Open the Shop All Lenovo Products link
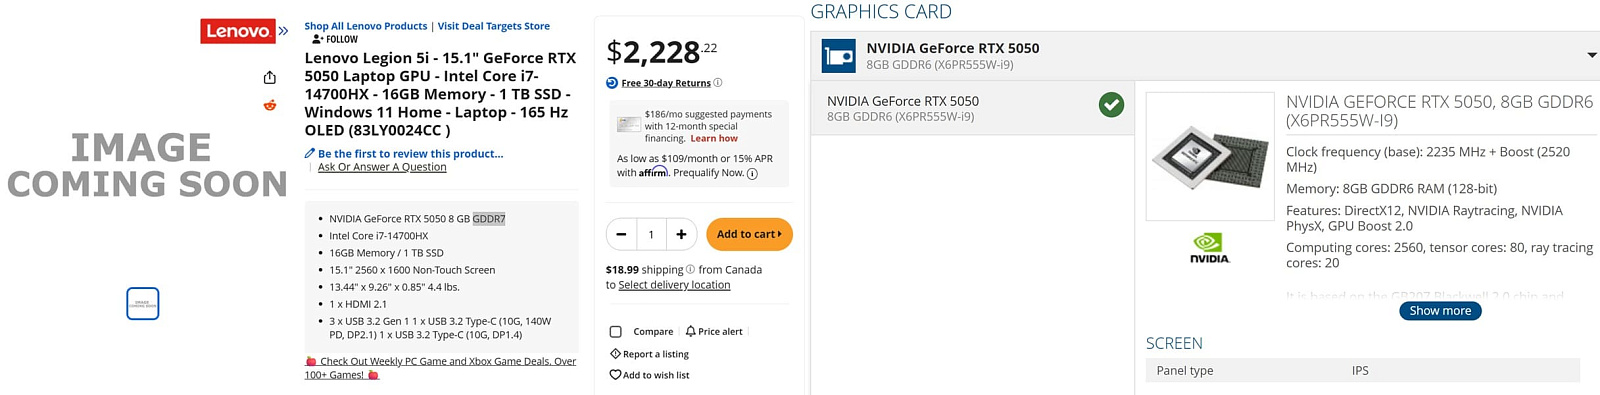Viewport: 1600px width, 395px height. point(366,26)
